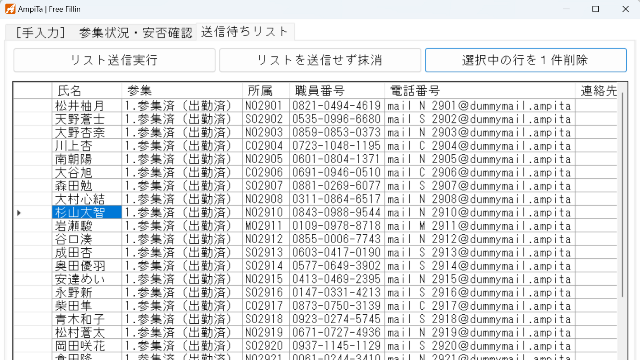The image size is (640, 360).
Task: Select the name cell 谷口湊
Action: pos(87,239)
